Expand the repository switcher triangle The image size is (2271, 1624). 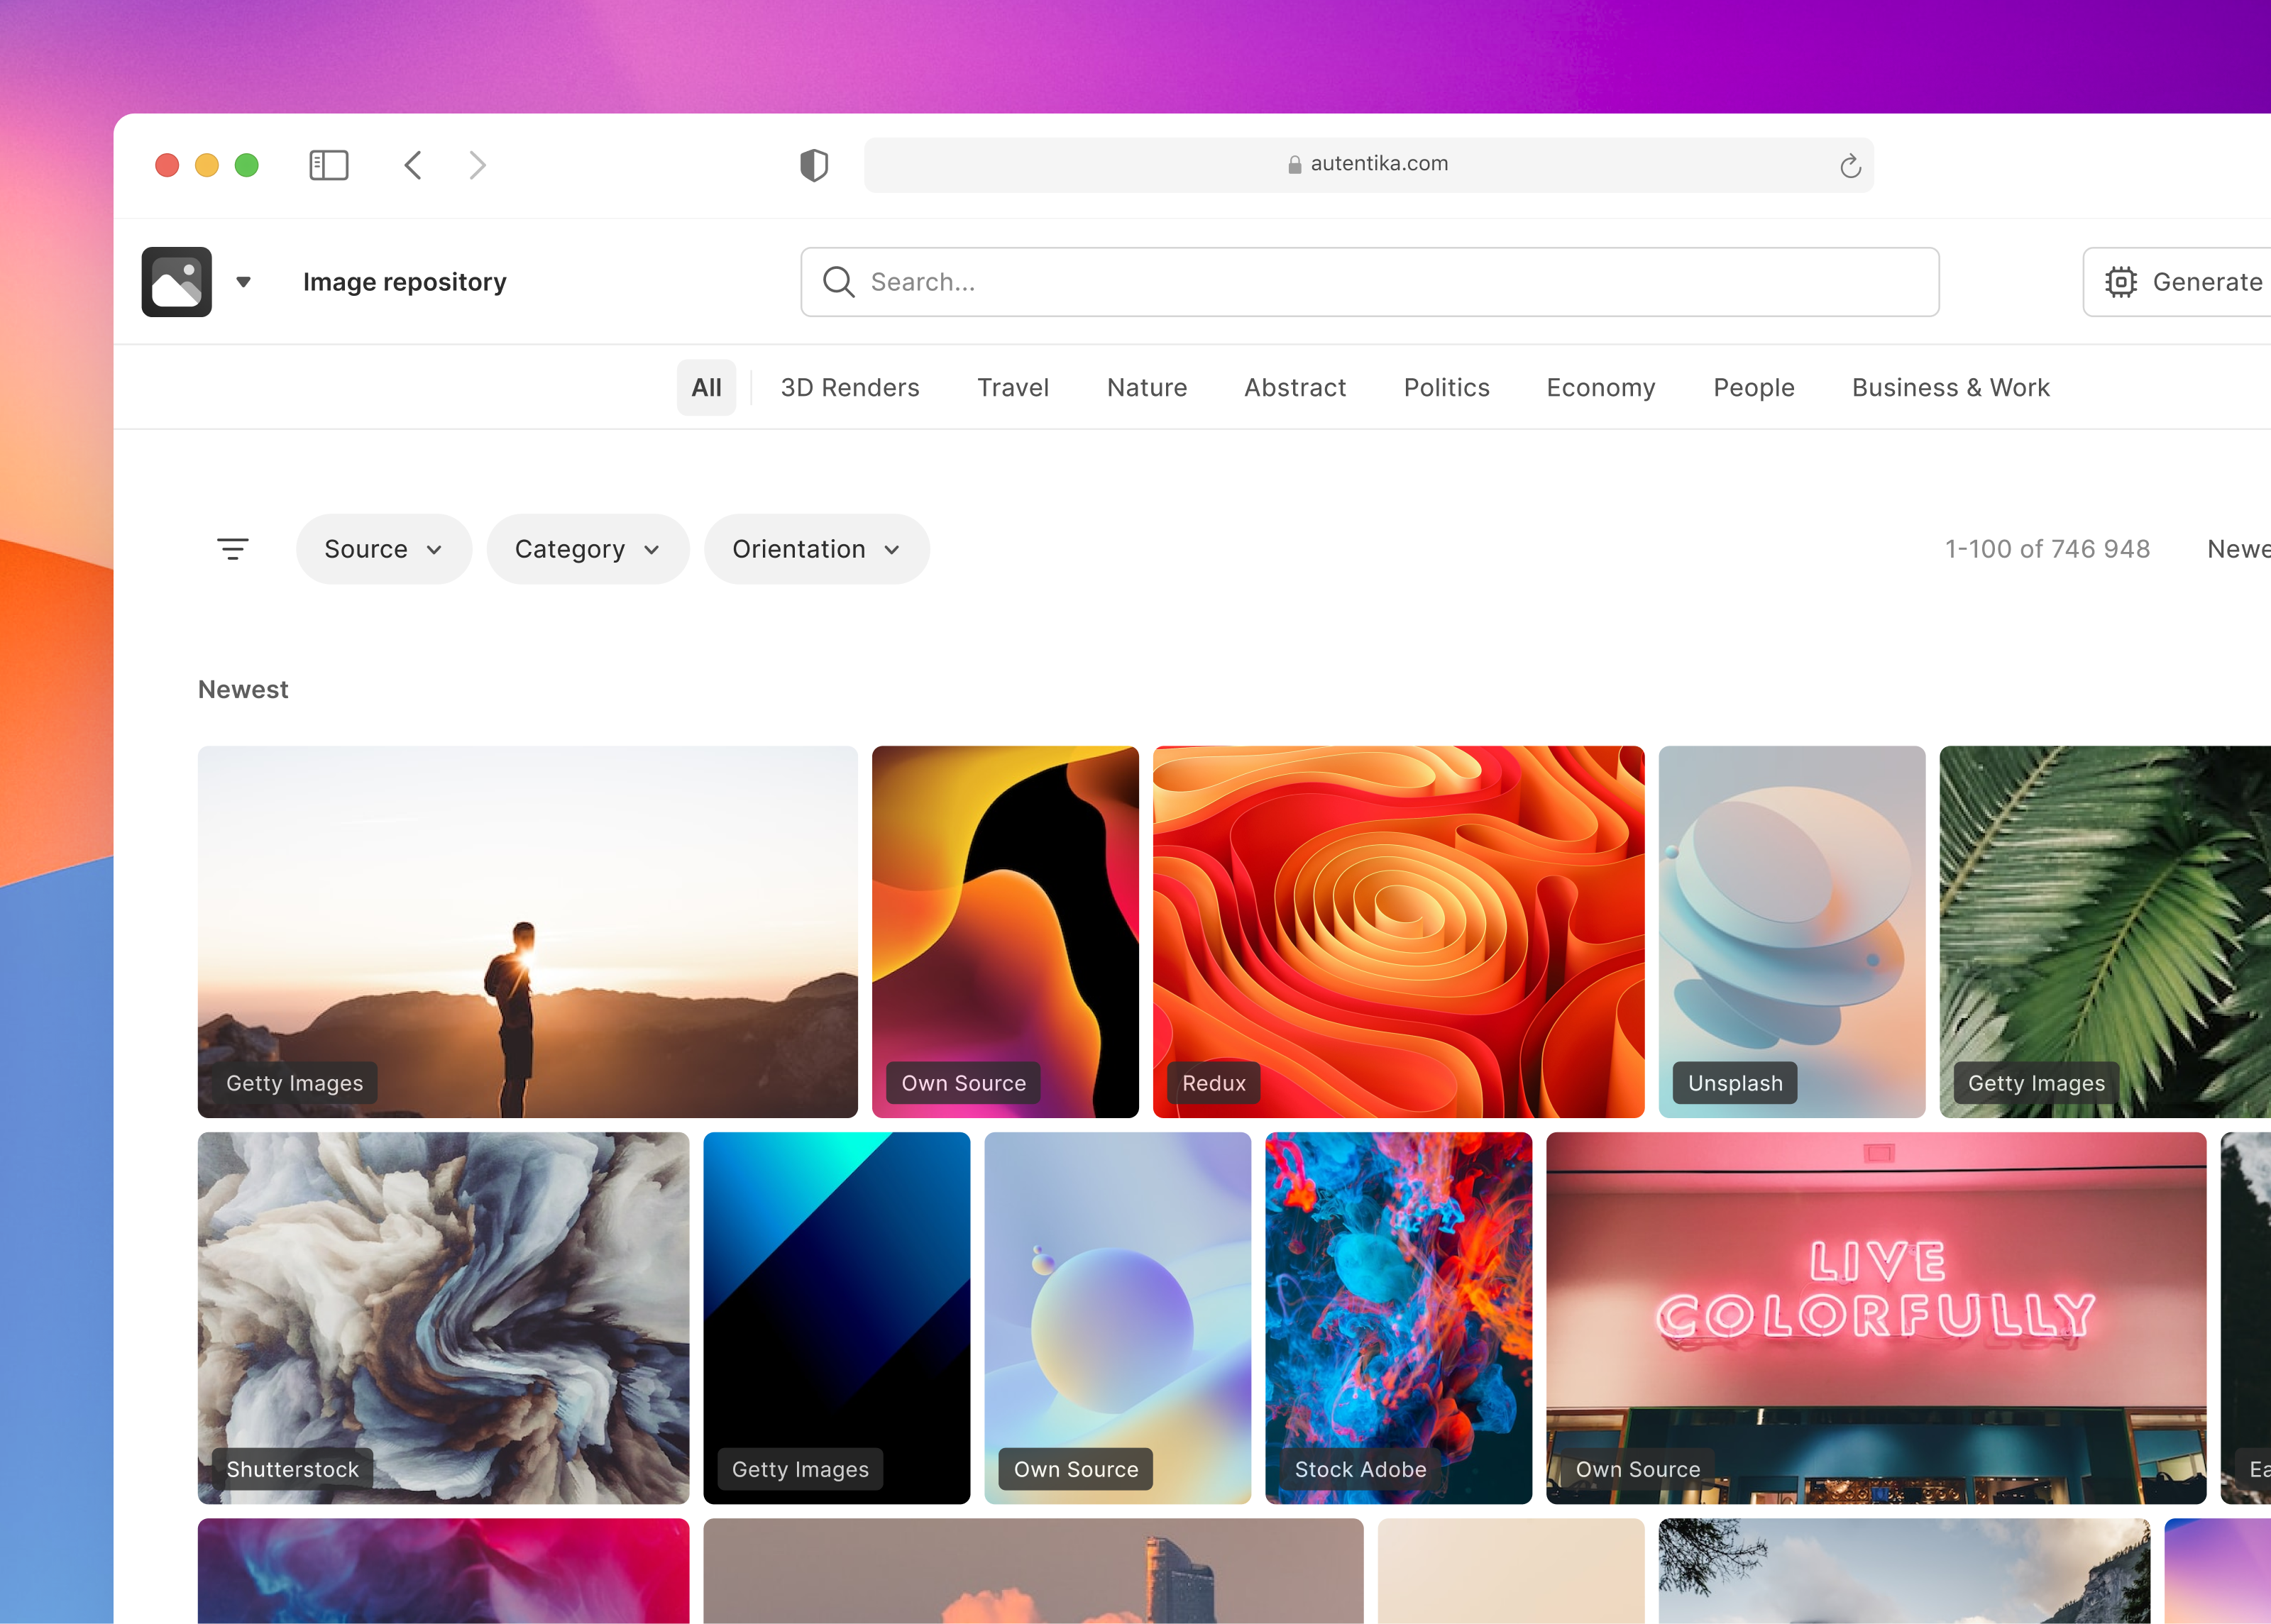point(242,281)
